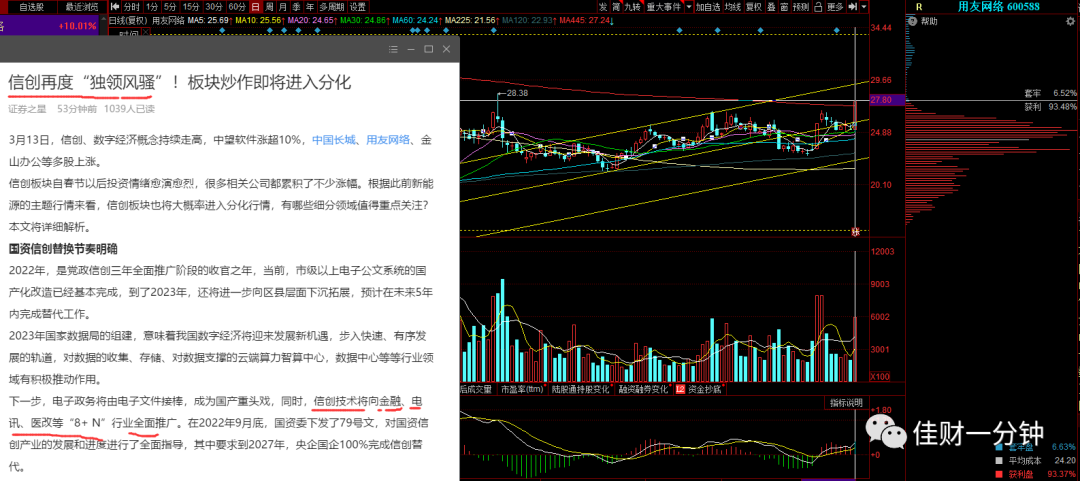Open the 更多 more options menu
Viewport: 1080px width, 481px height.
coord(835,7)
